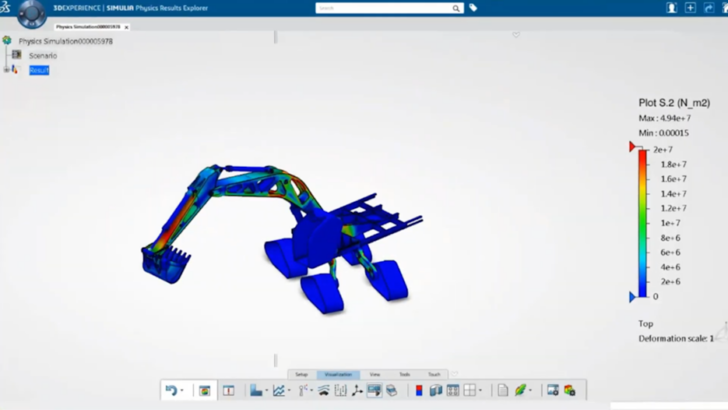Screen dimensions: 728x410
Task: Click the Scenario node film icon
Action: tap(17, 55)
